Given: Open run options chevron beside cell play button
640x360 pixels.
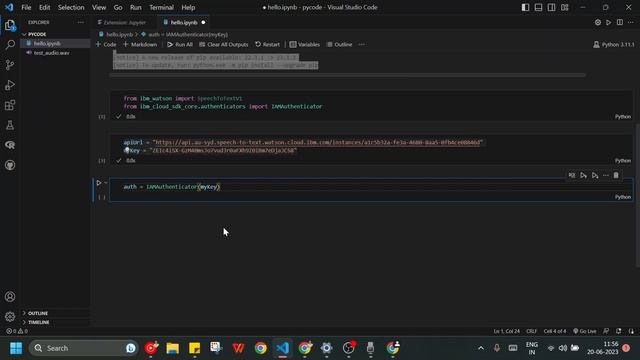Looking at the screenshot, I should click(x=106, y=183).
